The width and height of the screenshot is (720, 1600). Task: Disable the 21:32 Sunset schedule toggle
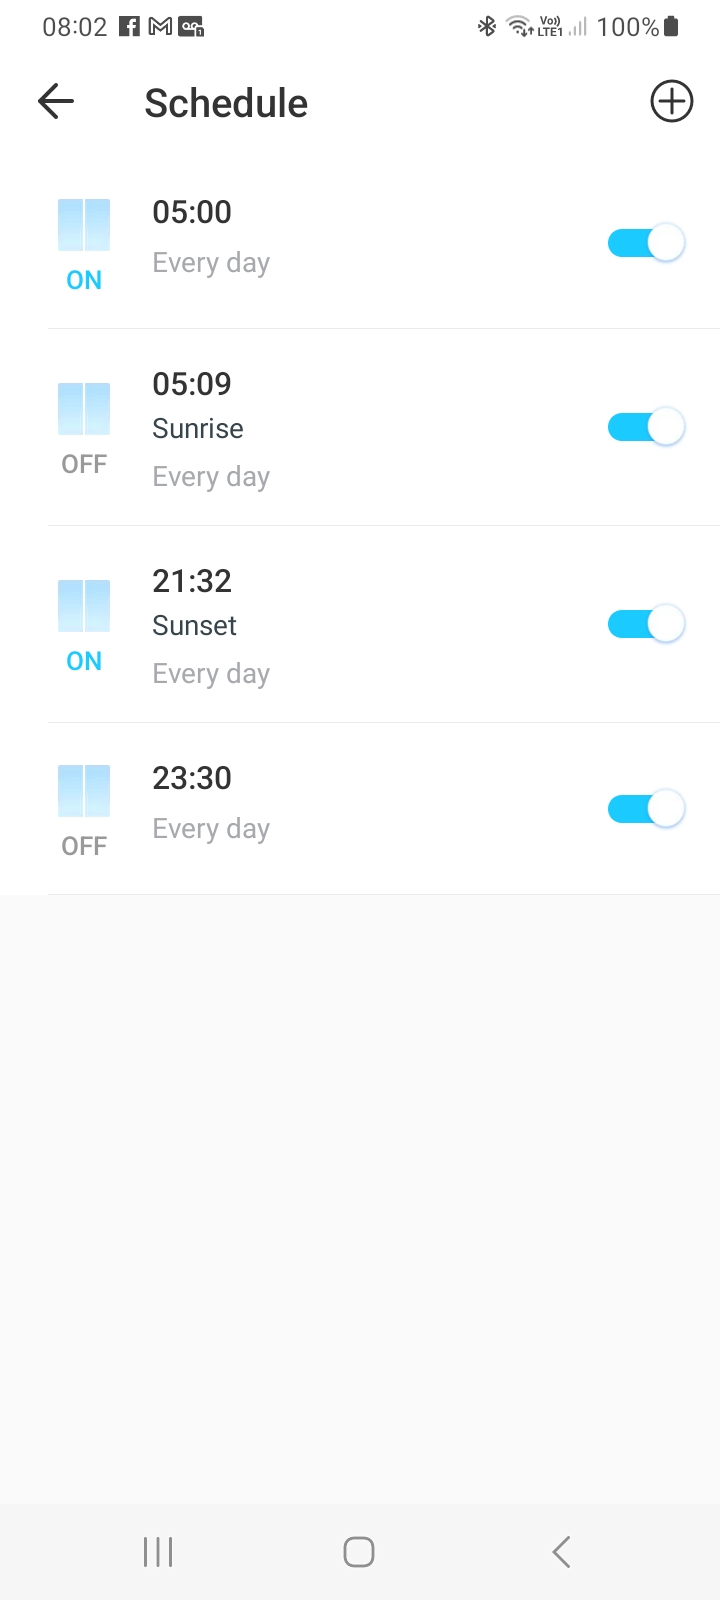click(x=646, y=624)
